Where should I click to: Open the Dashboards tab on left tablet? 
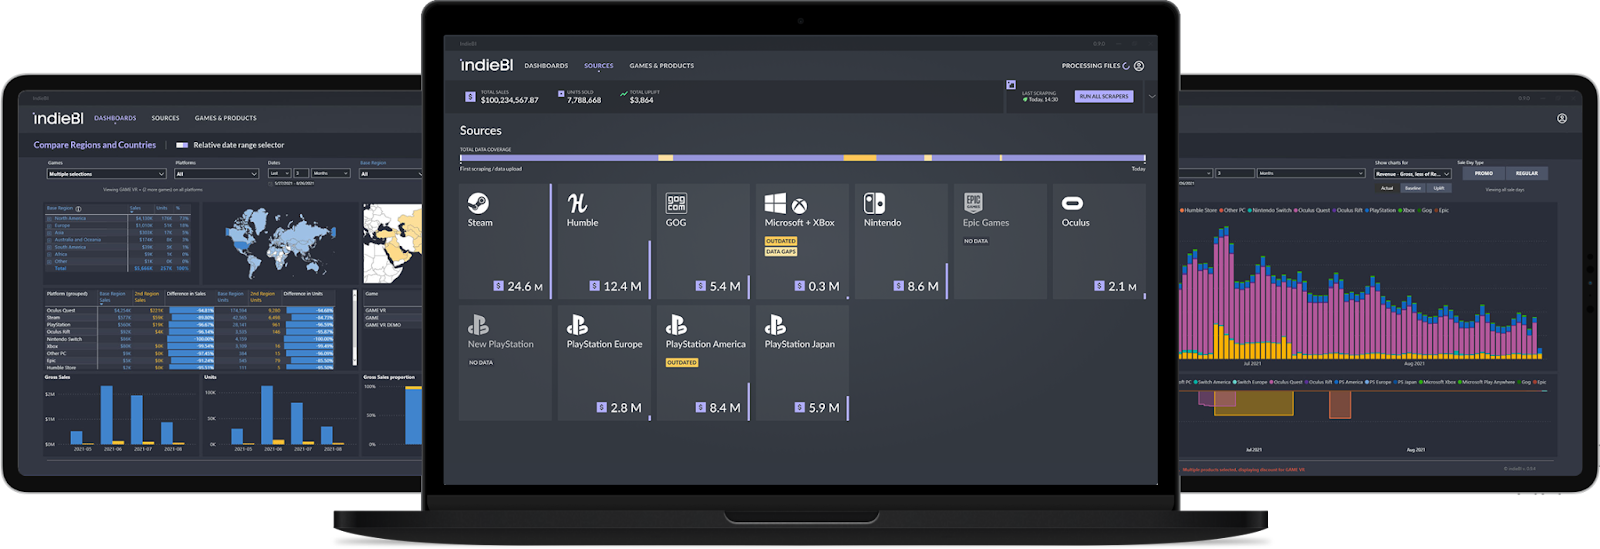pyautogui.click(x=115, y=118)
